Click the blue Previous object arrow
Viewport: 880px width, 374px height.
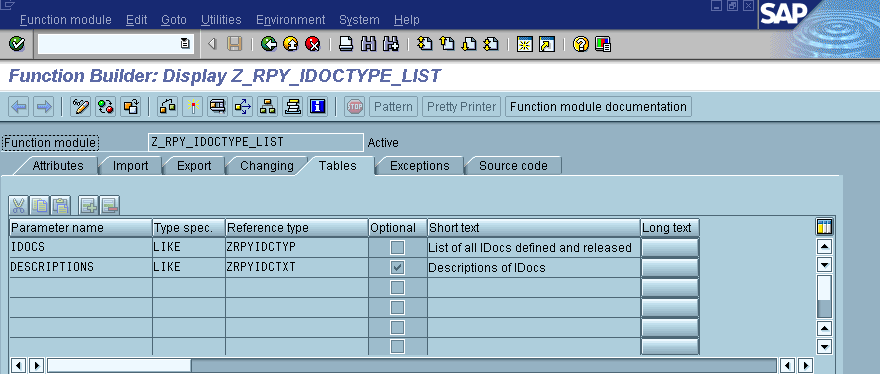tap(19, 107)
